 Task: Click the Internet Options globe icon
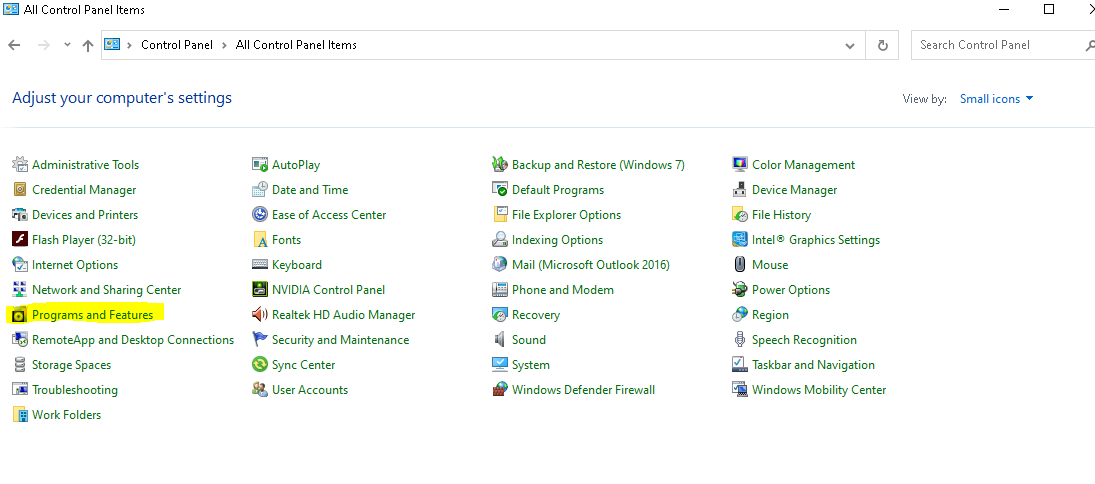point(20,265)
